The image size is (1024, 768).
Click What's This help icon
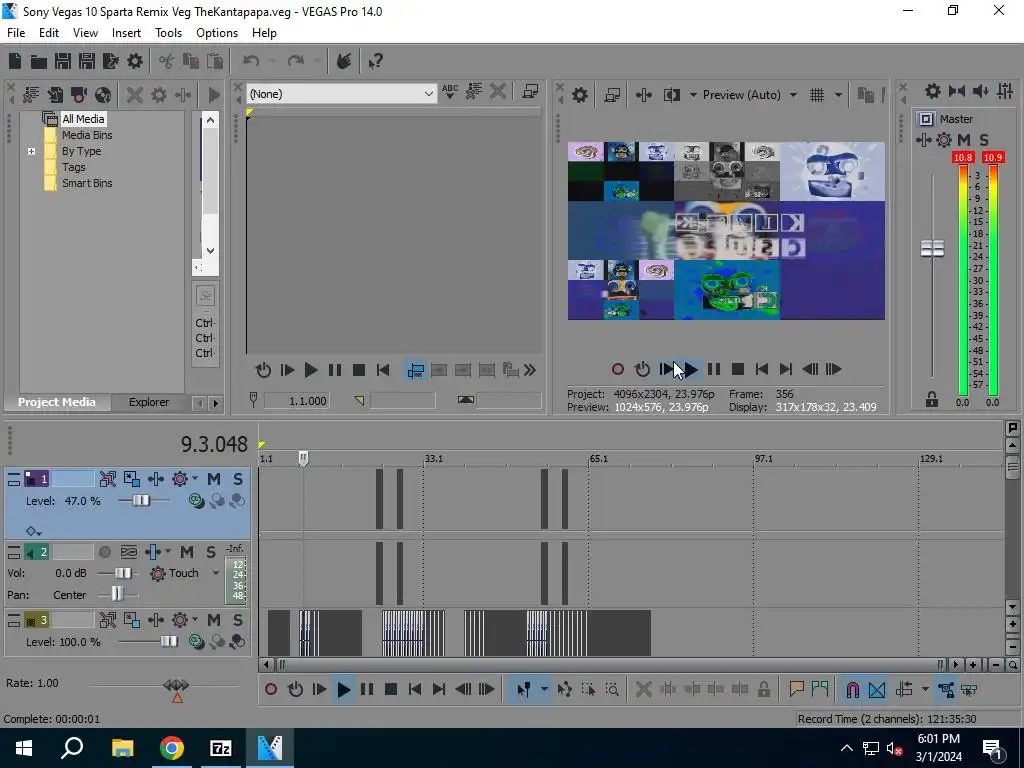(x=376, y=61)
